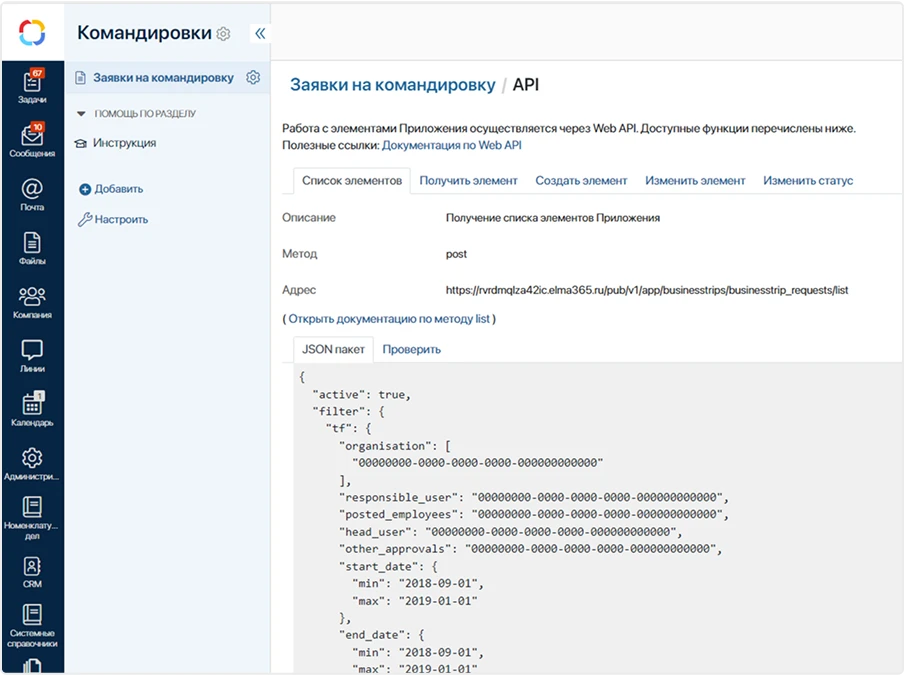Collapse side panel with double chevron
Screen dimensions: 904x675
click(260, 34)
